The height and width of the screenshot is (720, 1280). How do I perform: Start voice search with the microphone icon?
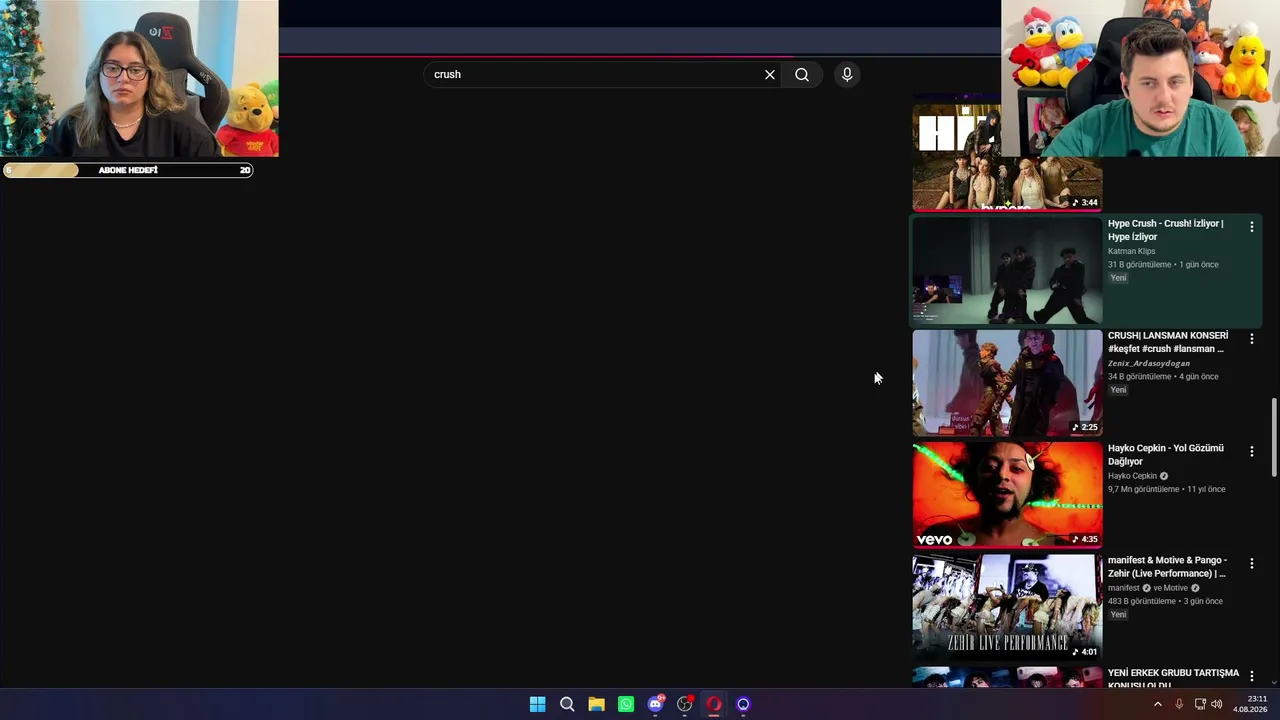pyautogui.click(x=847, y=74)
